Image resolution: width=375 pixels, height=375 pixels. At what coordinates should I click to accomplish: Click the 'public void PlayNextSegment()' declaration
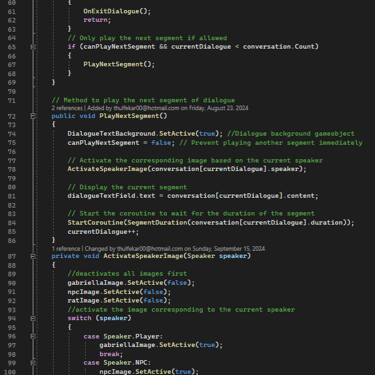pyautogui.click(x=109, y=116)
